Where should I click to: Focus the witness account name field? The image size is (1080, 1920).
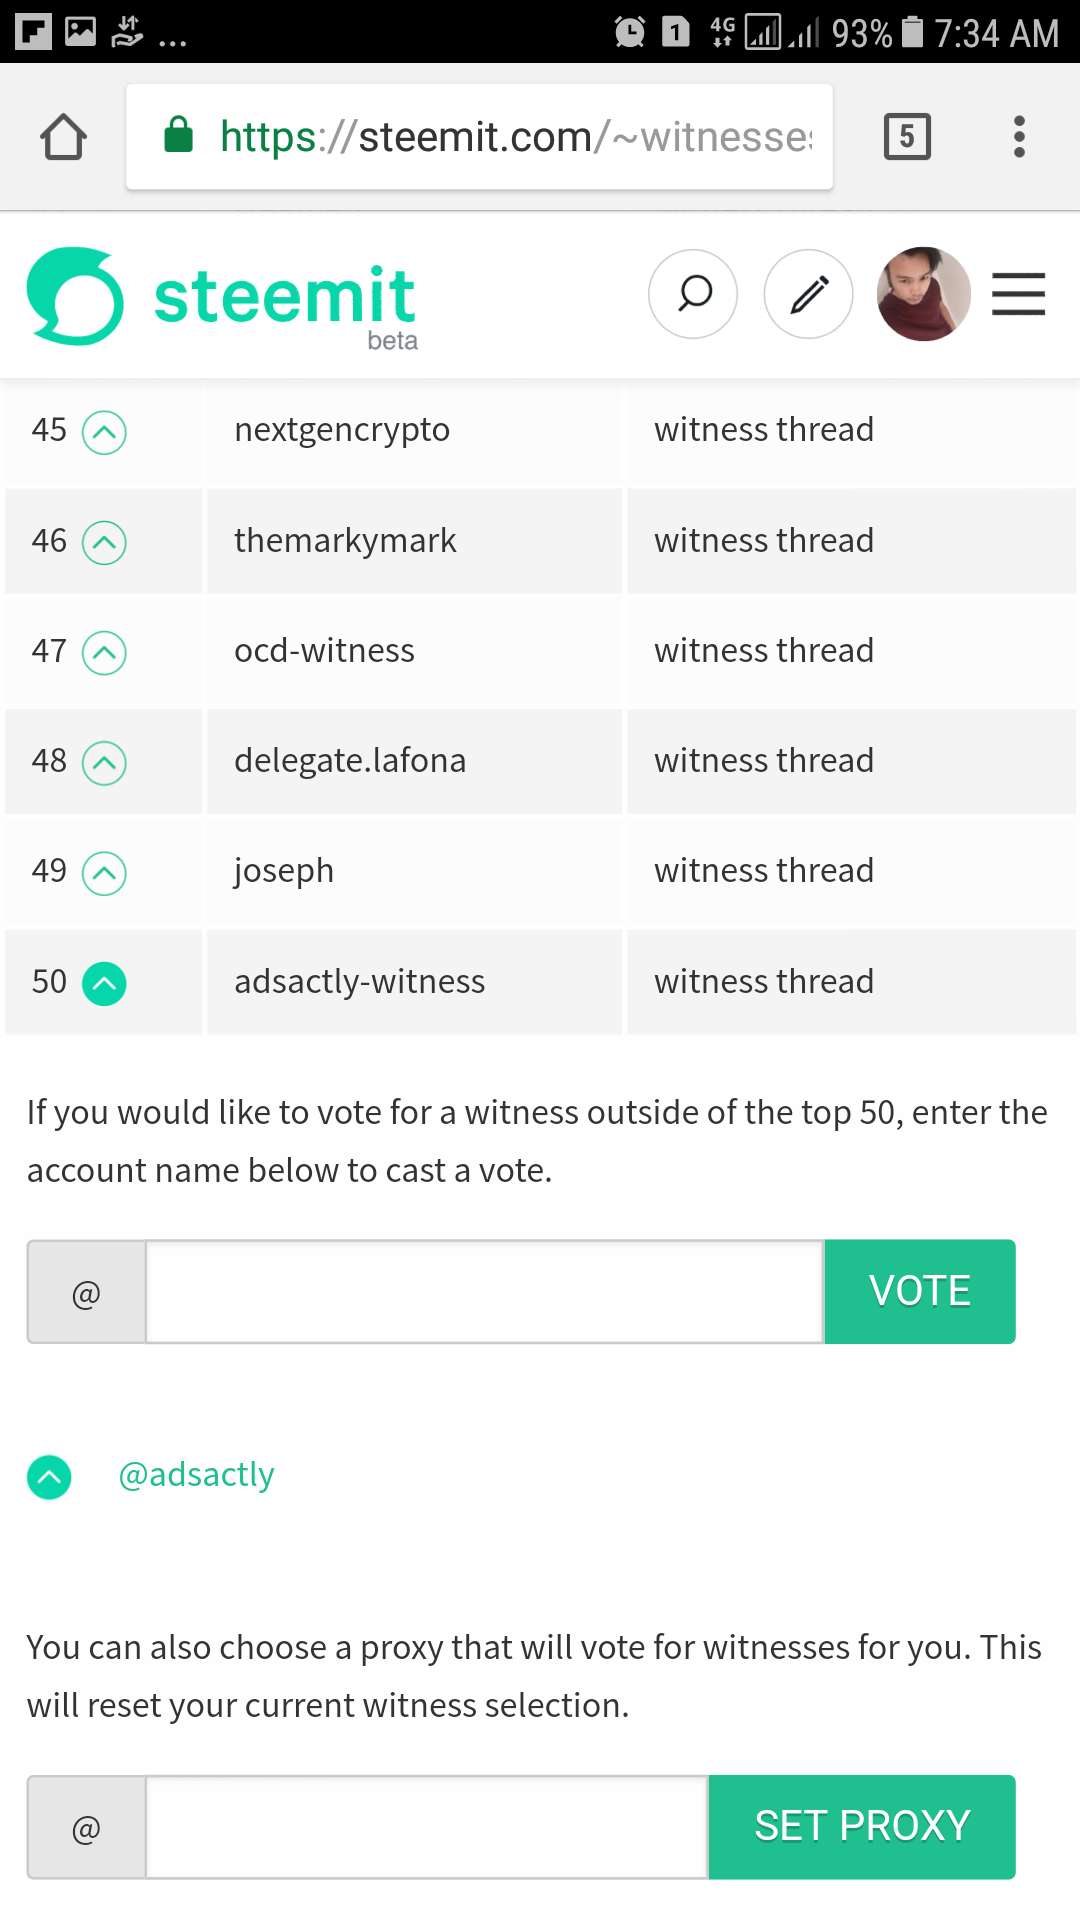(x=485, y=1292)
